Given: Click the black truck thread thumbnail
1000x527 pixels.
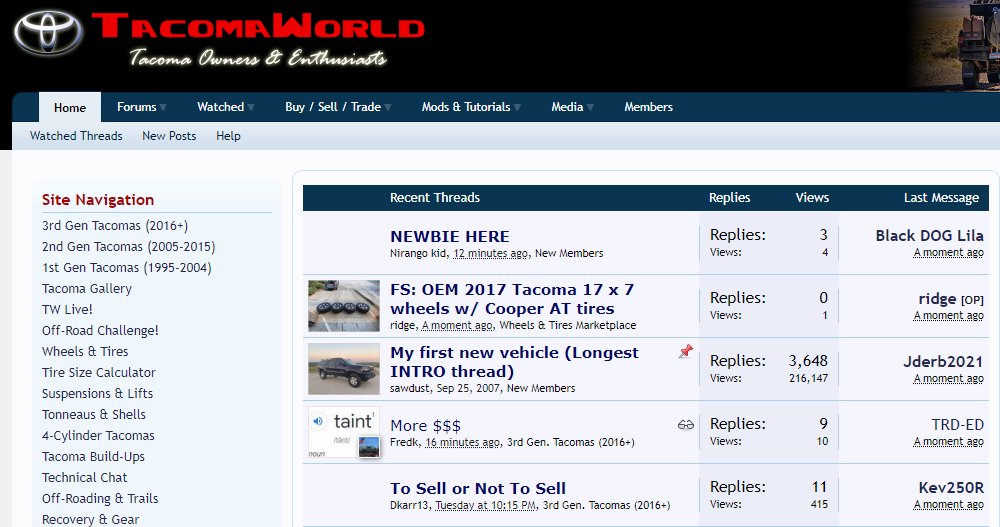Looking at the screenshot, I should (344, 369).
